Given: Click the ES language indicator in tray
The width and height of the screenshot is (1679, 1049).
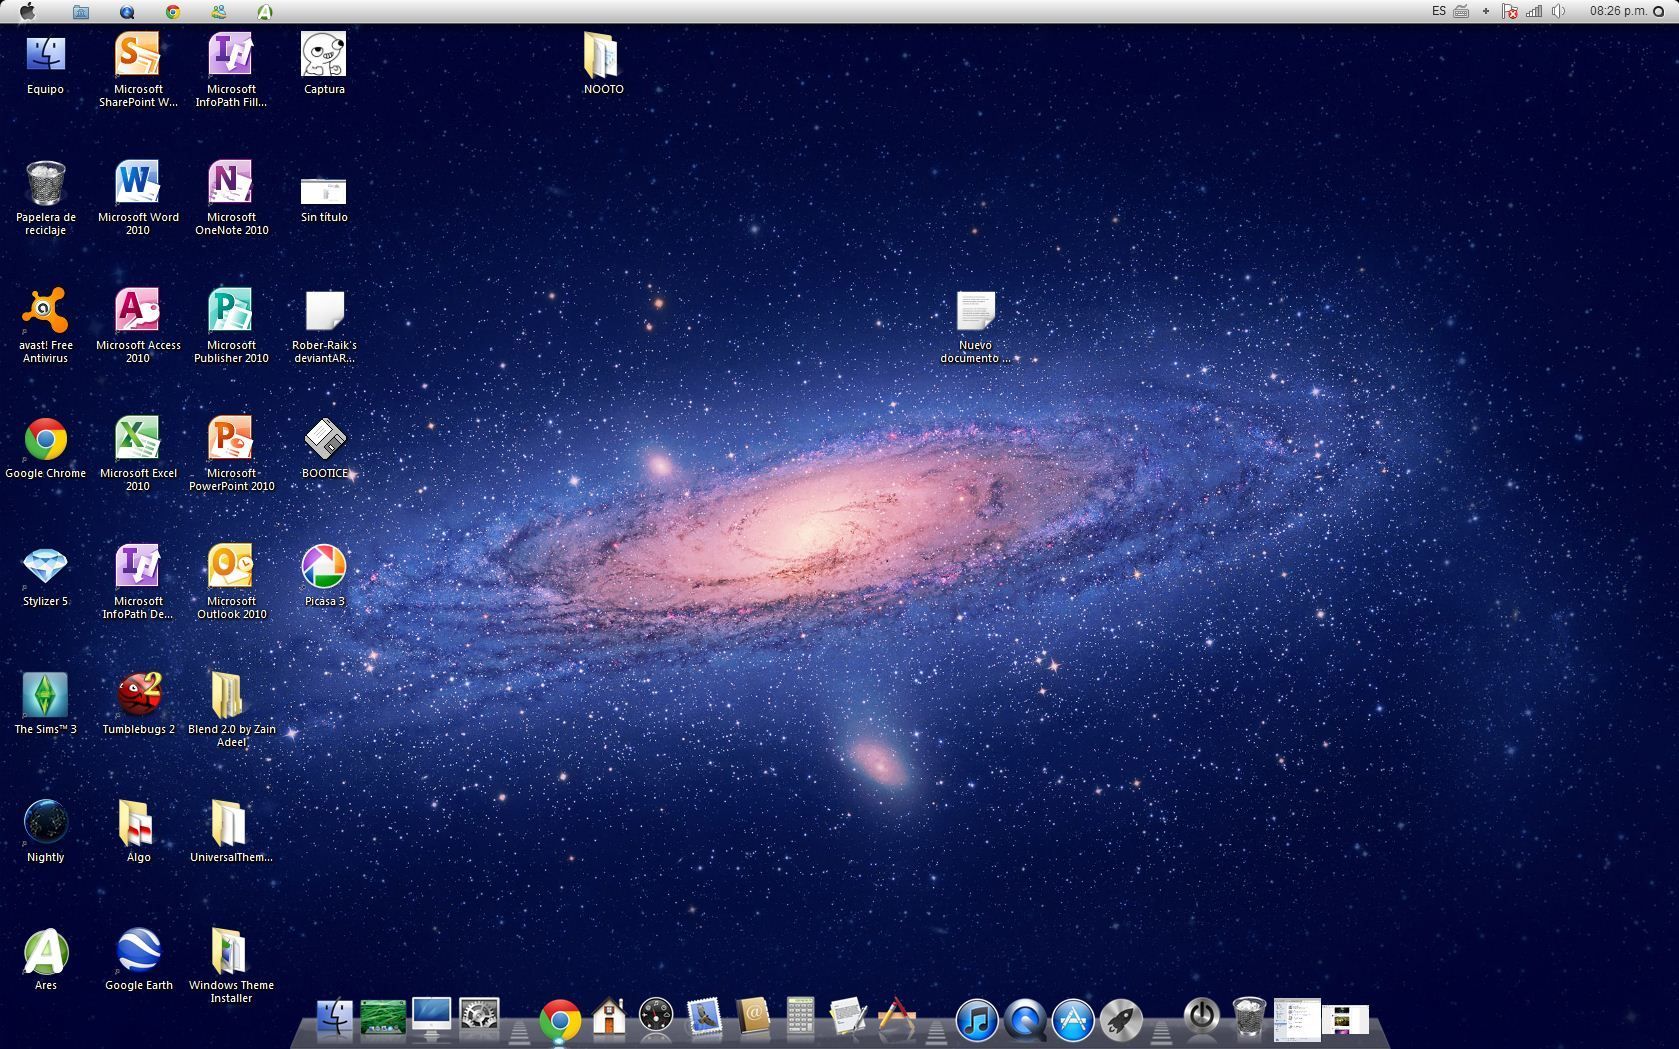Looking at the screenshot, I should [x=1438, y=11].
